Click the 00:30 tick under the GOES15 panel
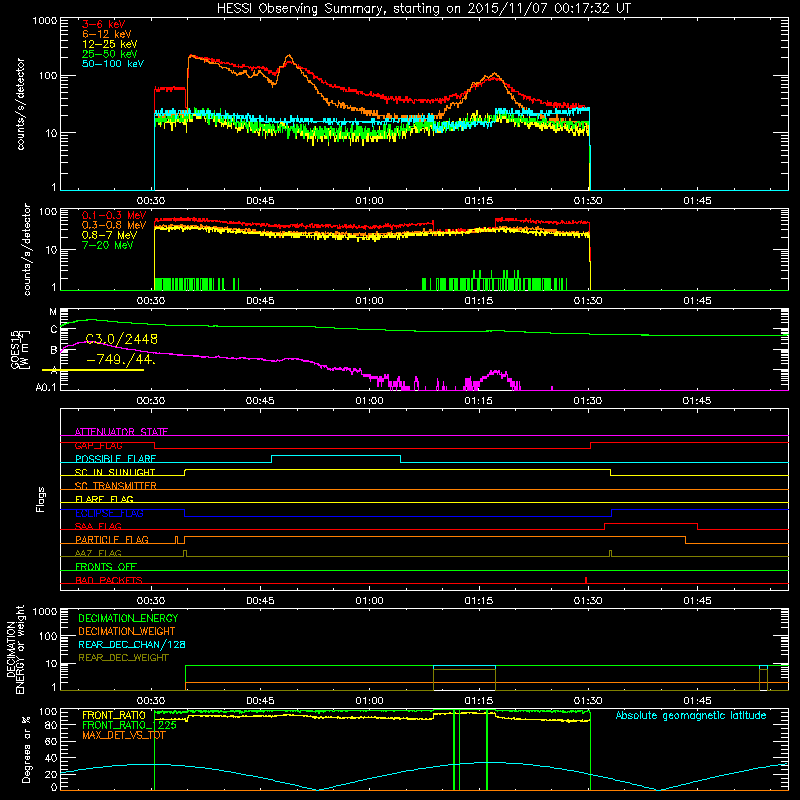800x800 pixels. [151, 401]
